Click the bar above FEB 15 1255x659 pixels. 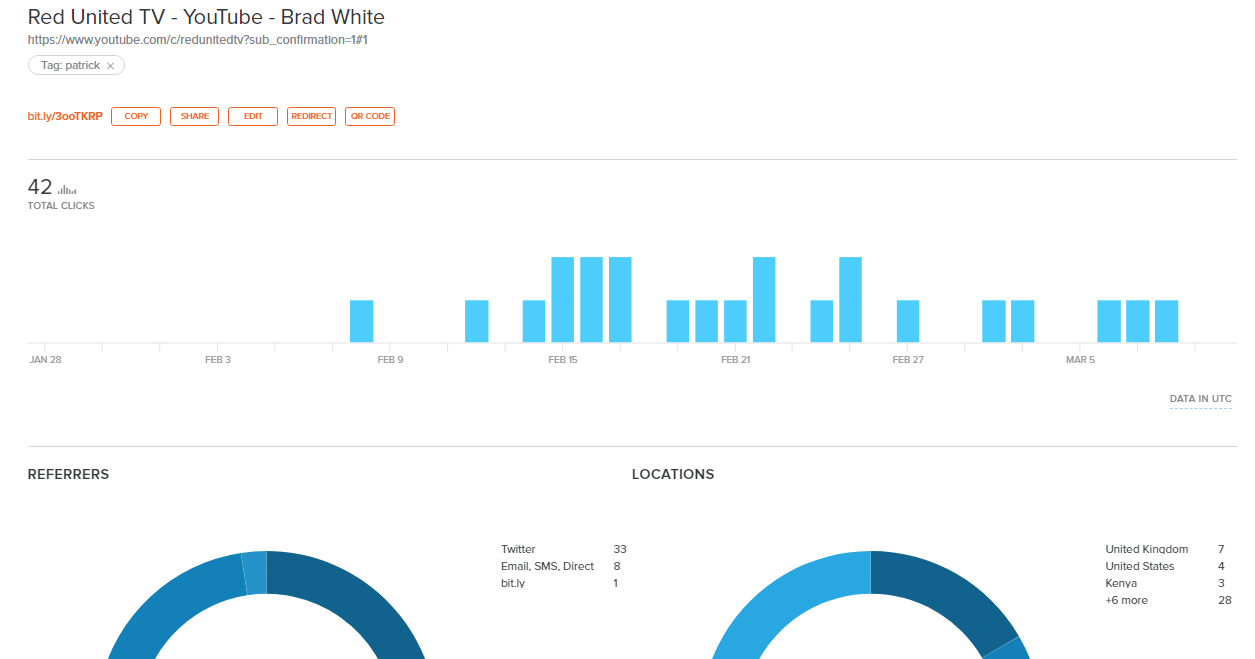click(x=563, y=300)
